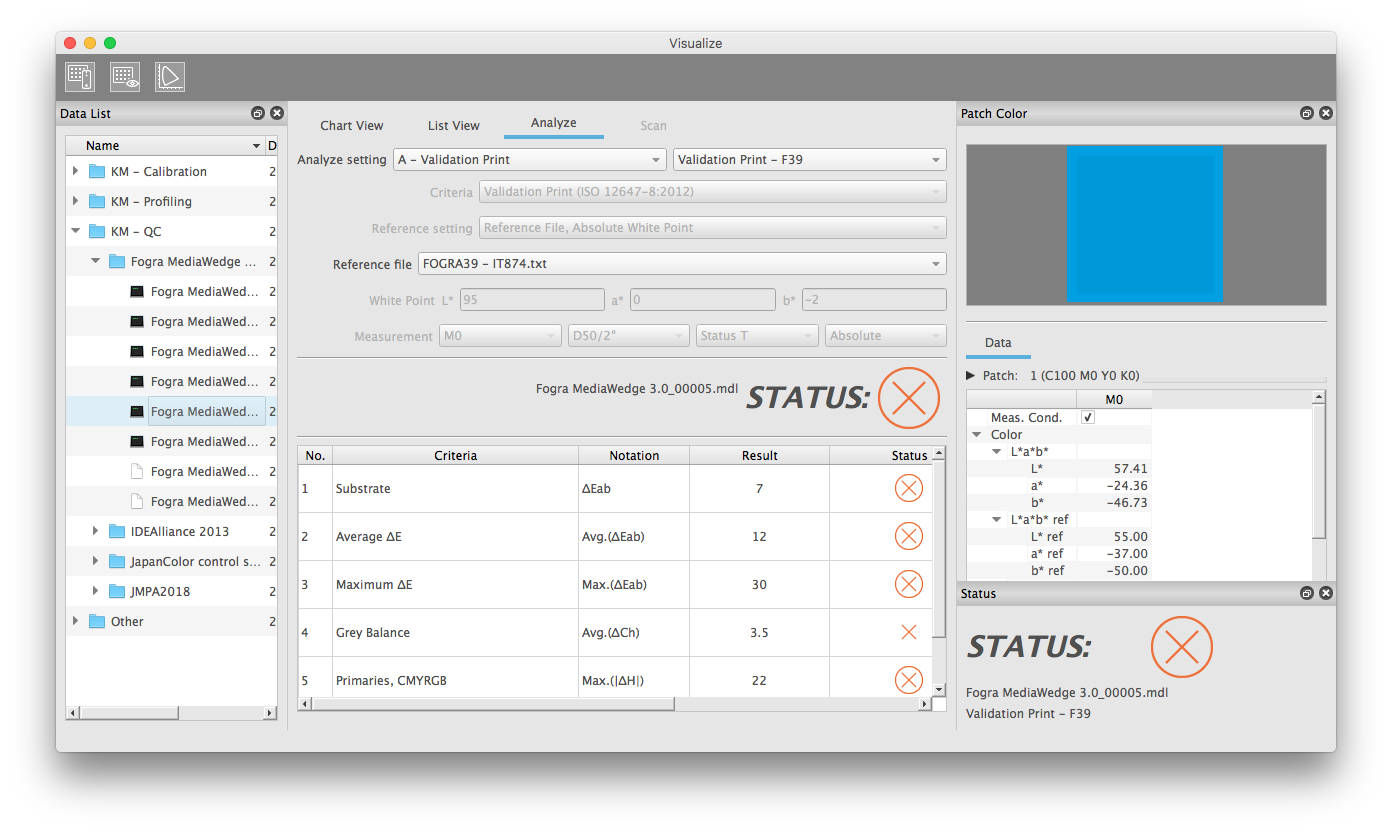Click the chart visualize eye toolbar icon
1392x832 pixels.
coord(125,77)
